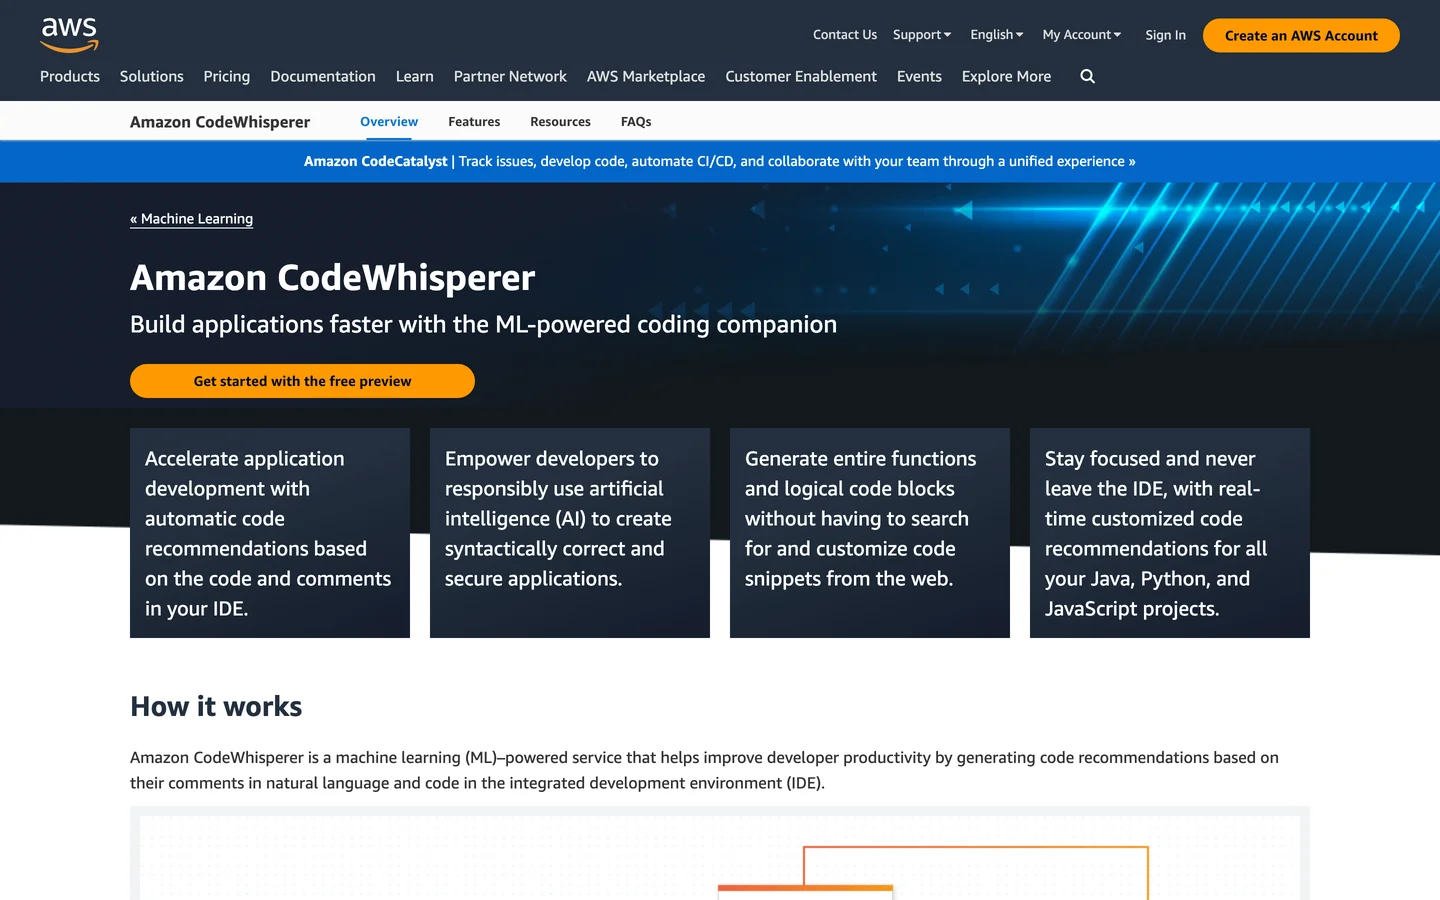Screen dimensions: 1440x900
Task: Go to Pricing
Action: [x=227, y=76]
